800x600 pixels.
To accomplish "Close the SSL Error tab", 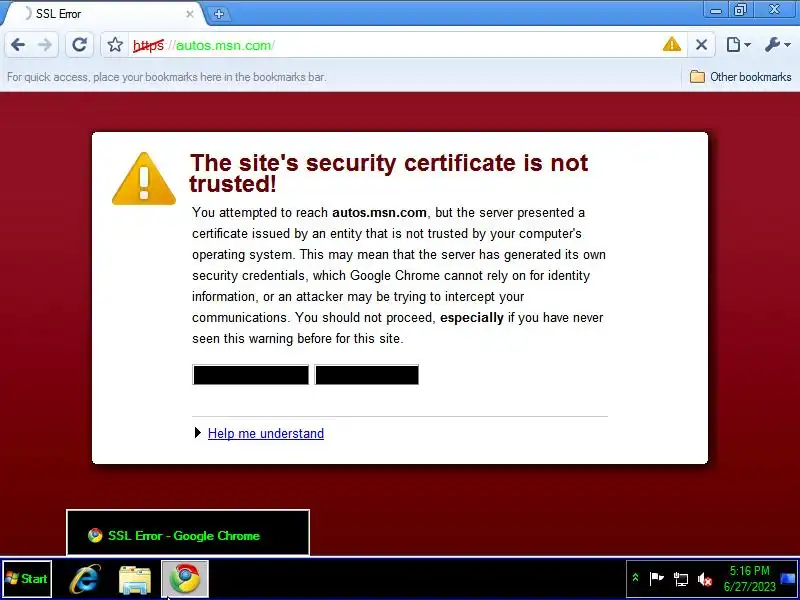I will (x=190, y=14).
